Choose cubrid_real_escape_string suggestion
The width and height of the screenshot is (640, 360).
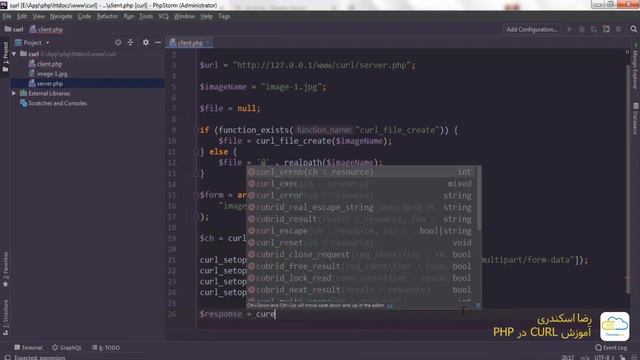[x=361, y=207]
